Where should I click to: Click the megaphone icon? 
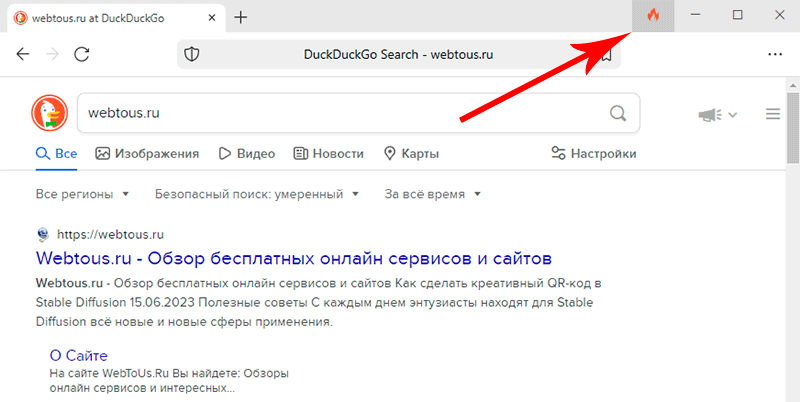point(710,115)
